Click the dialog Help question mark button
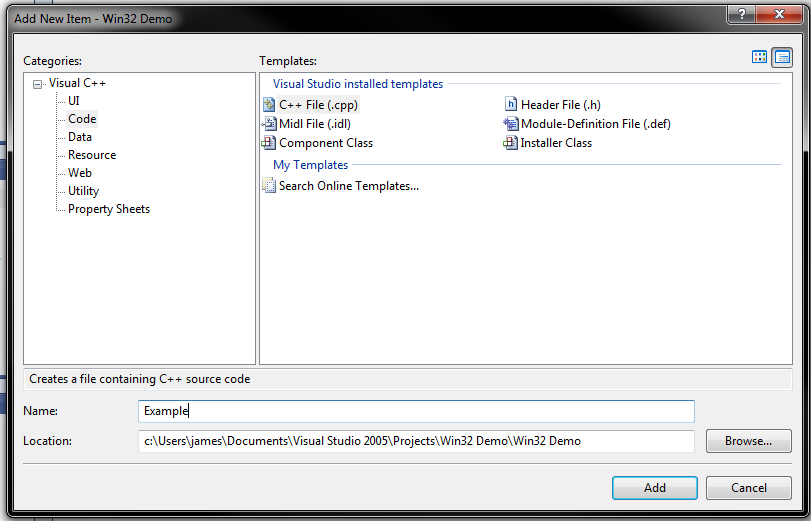 pyautogui.click(x=741, y=14)
